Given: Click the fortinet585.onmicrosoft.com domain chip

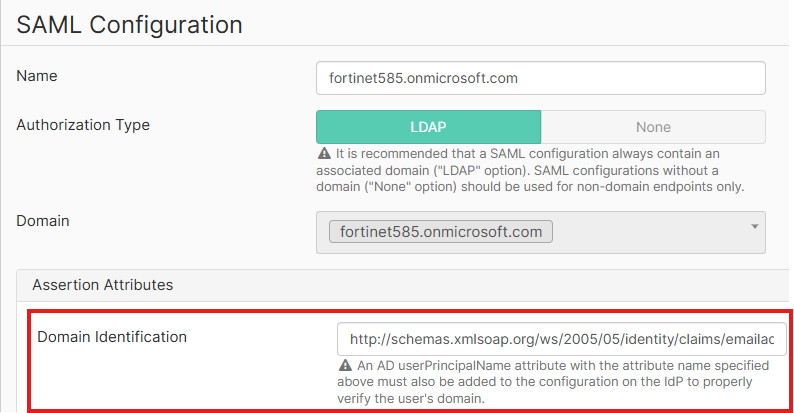Looking at the screenshot, I should pos(440,232).
